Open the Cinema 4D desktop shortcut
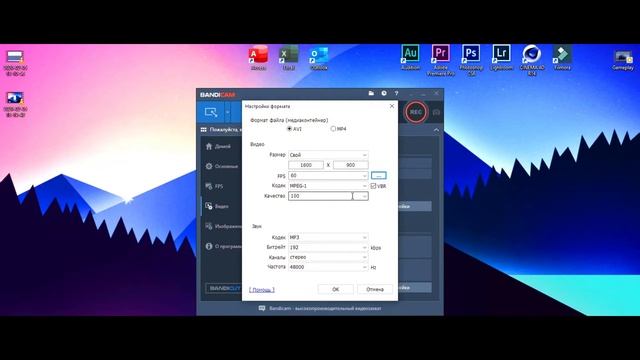640x360 pixels. [x=532, y=60]
